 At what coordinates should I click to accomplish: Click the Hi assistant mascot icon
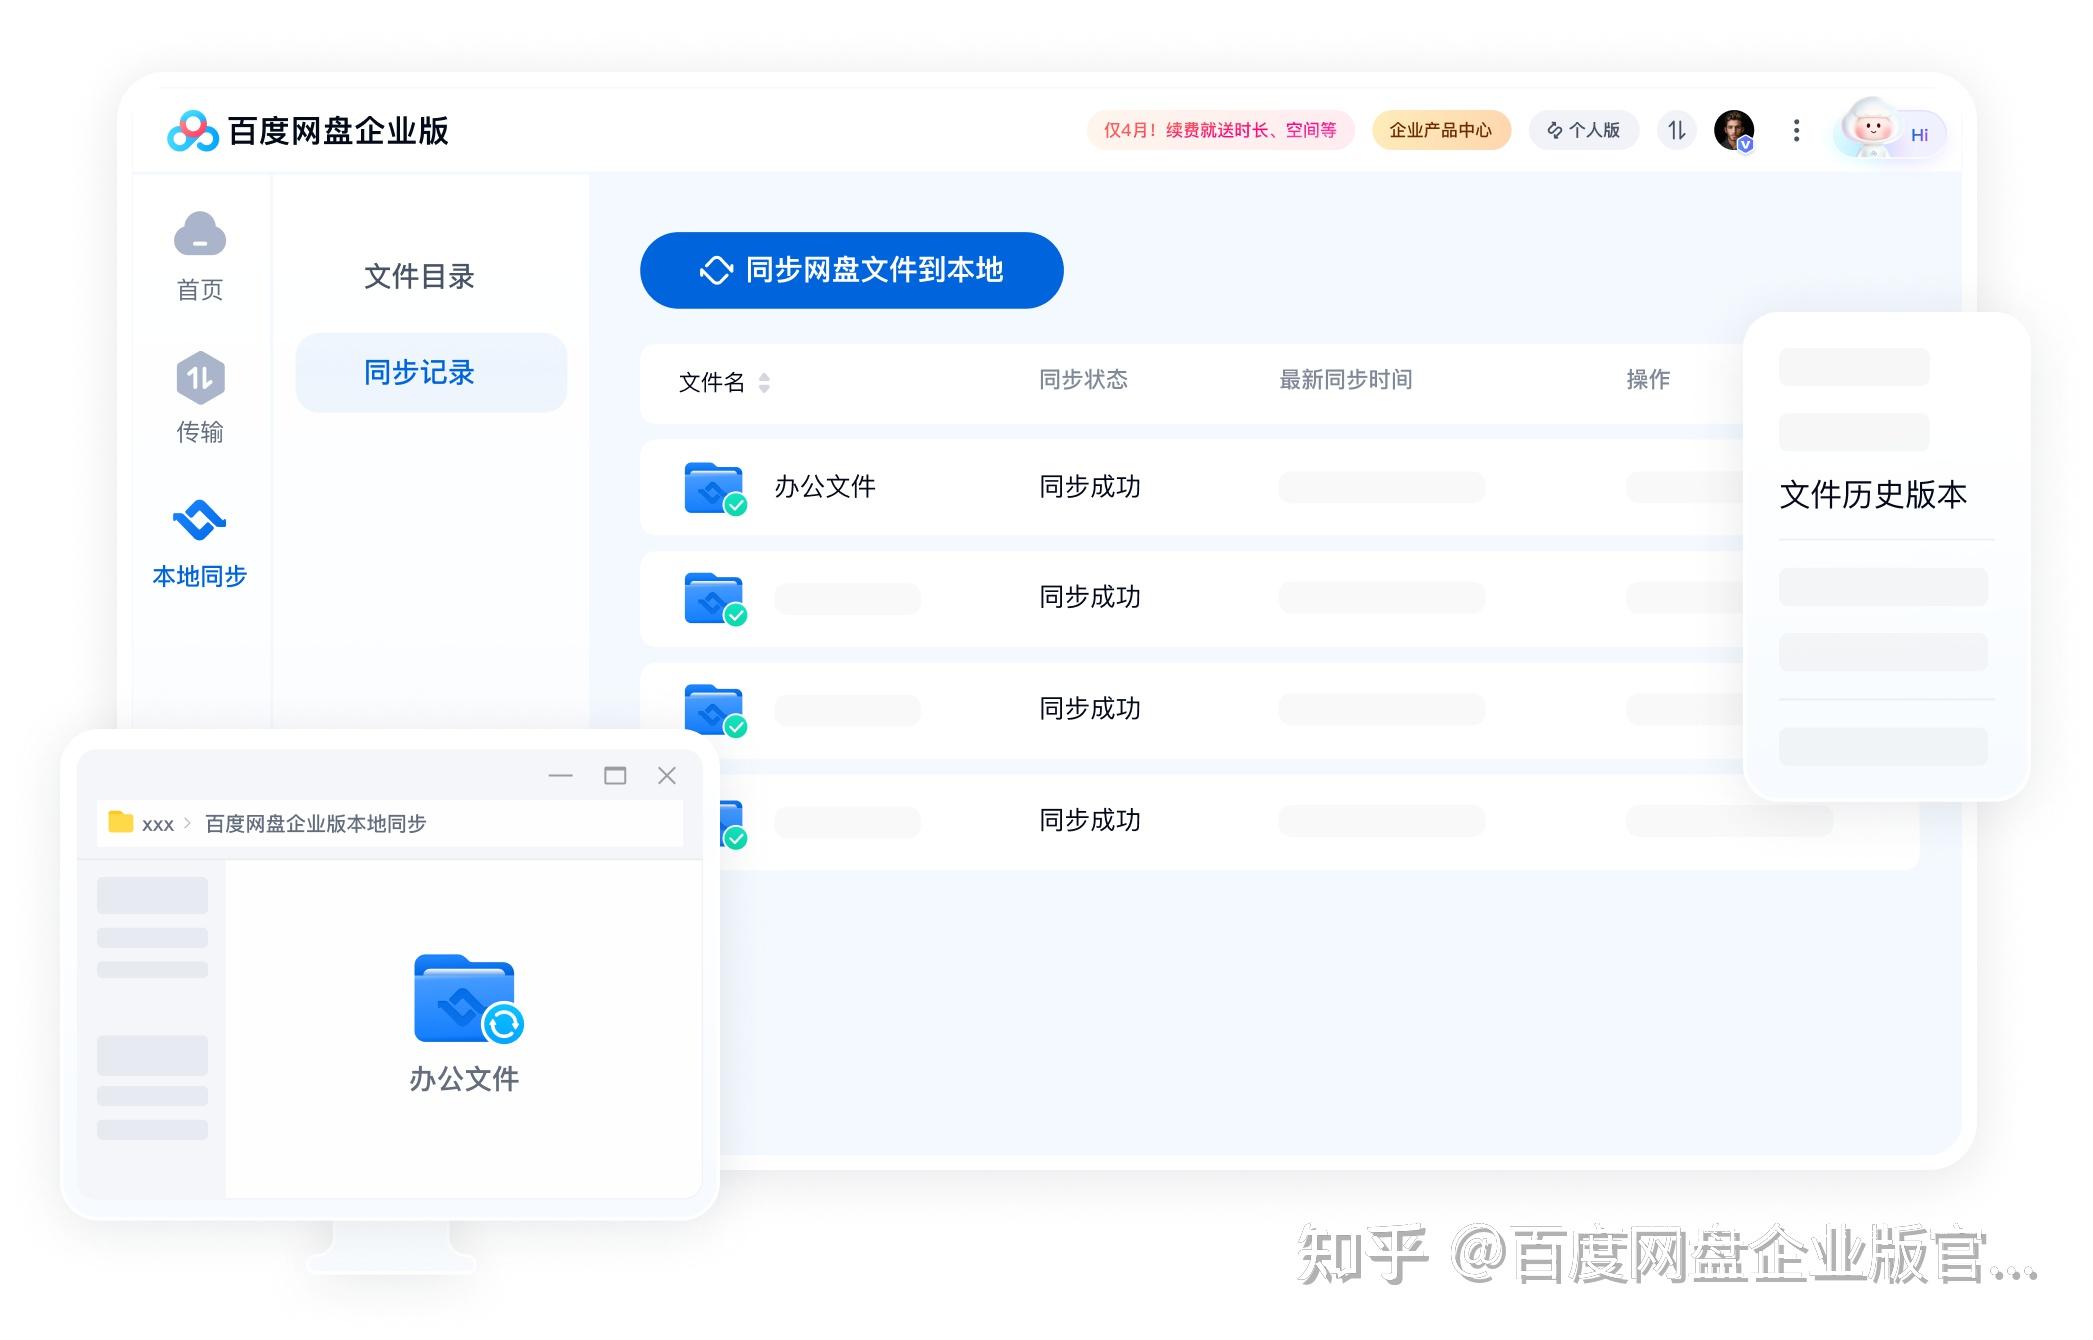[x=1871, y=130]
